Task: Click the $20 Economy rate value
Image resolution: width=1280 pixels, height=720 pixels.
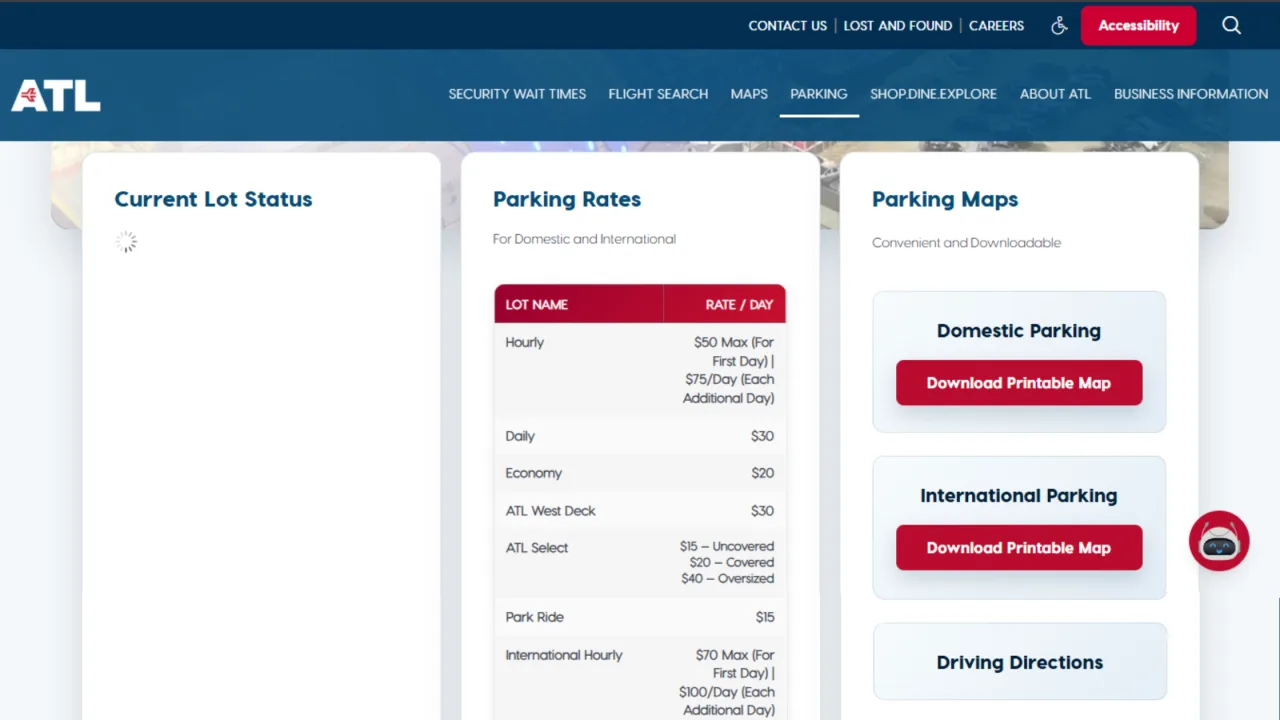Action: pyautogui.click(x=762, y=473)
